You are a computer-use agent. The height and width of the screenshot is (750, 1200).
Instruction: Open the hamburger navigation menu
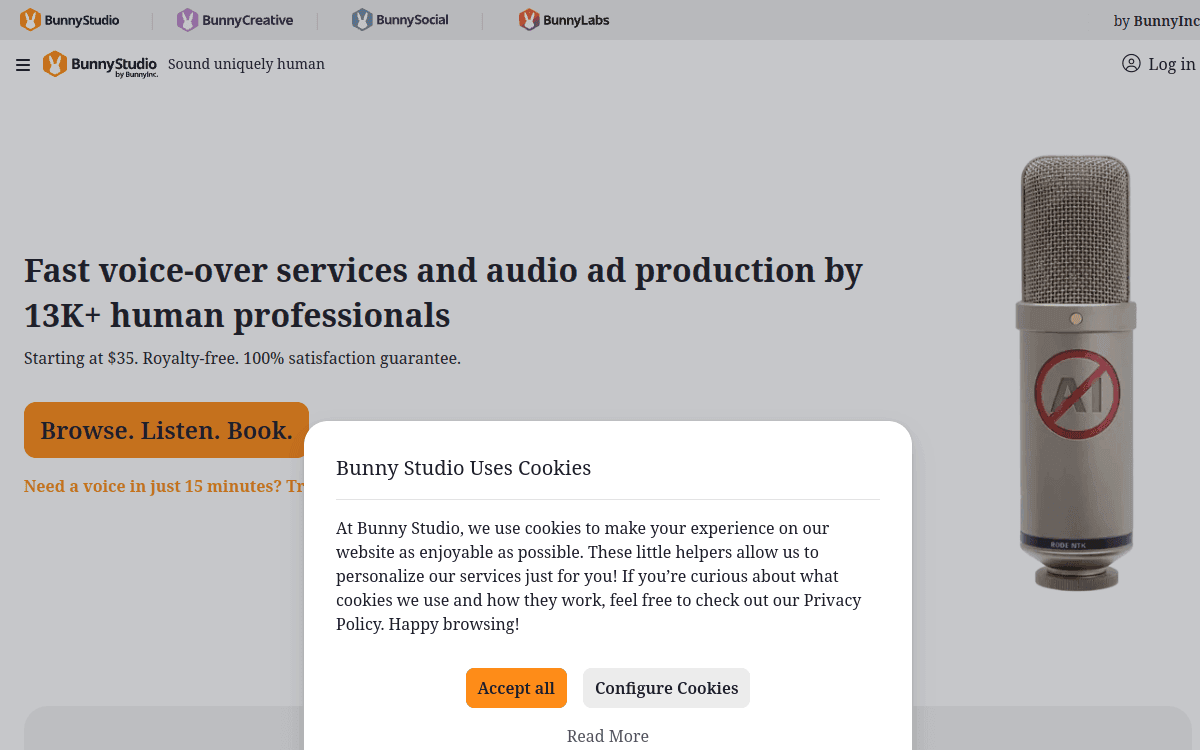(x=22, y=64)
